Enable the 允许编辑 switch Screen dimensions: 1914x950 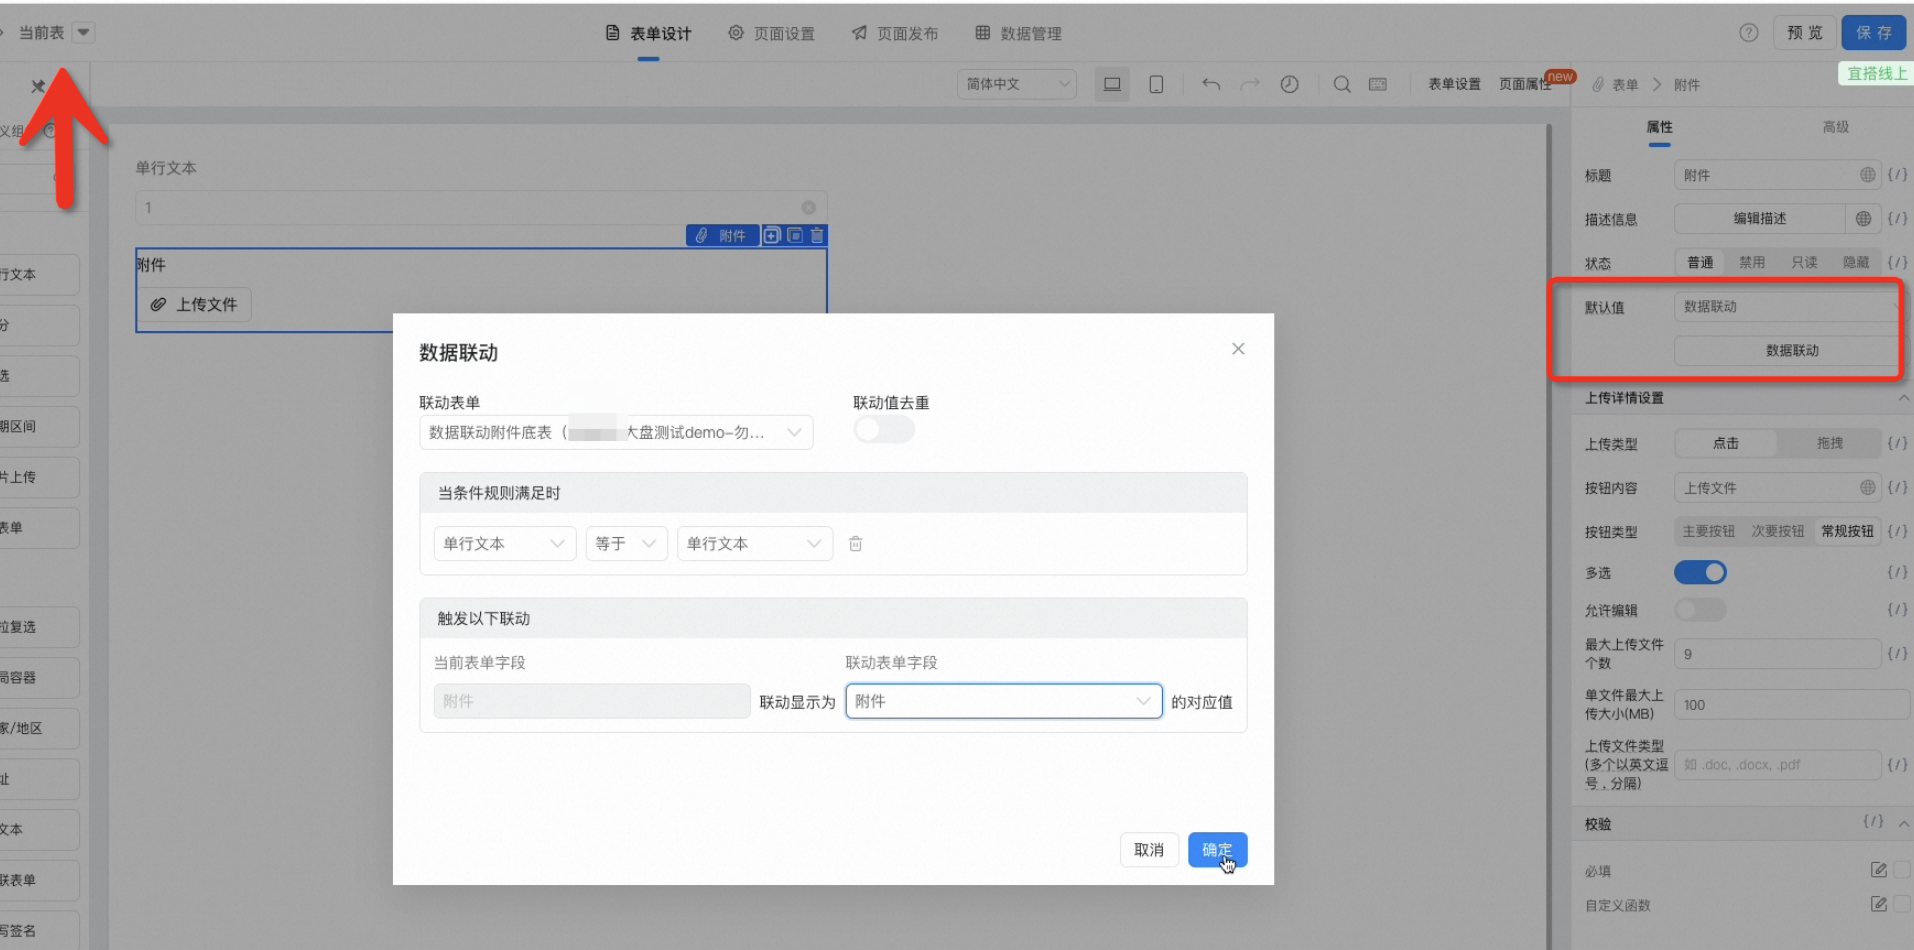1700,610
